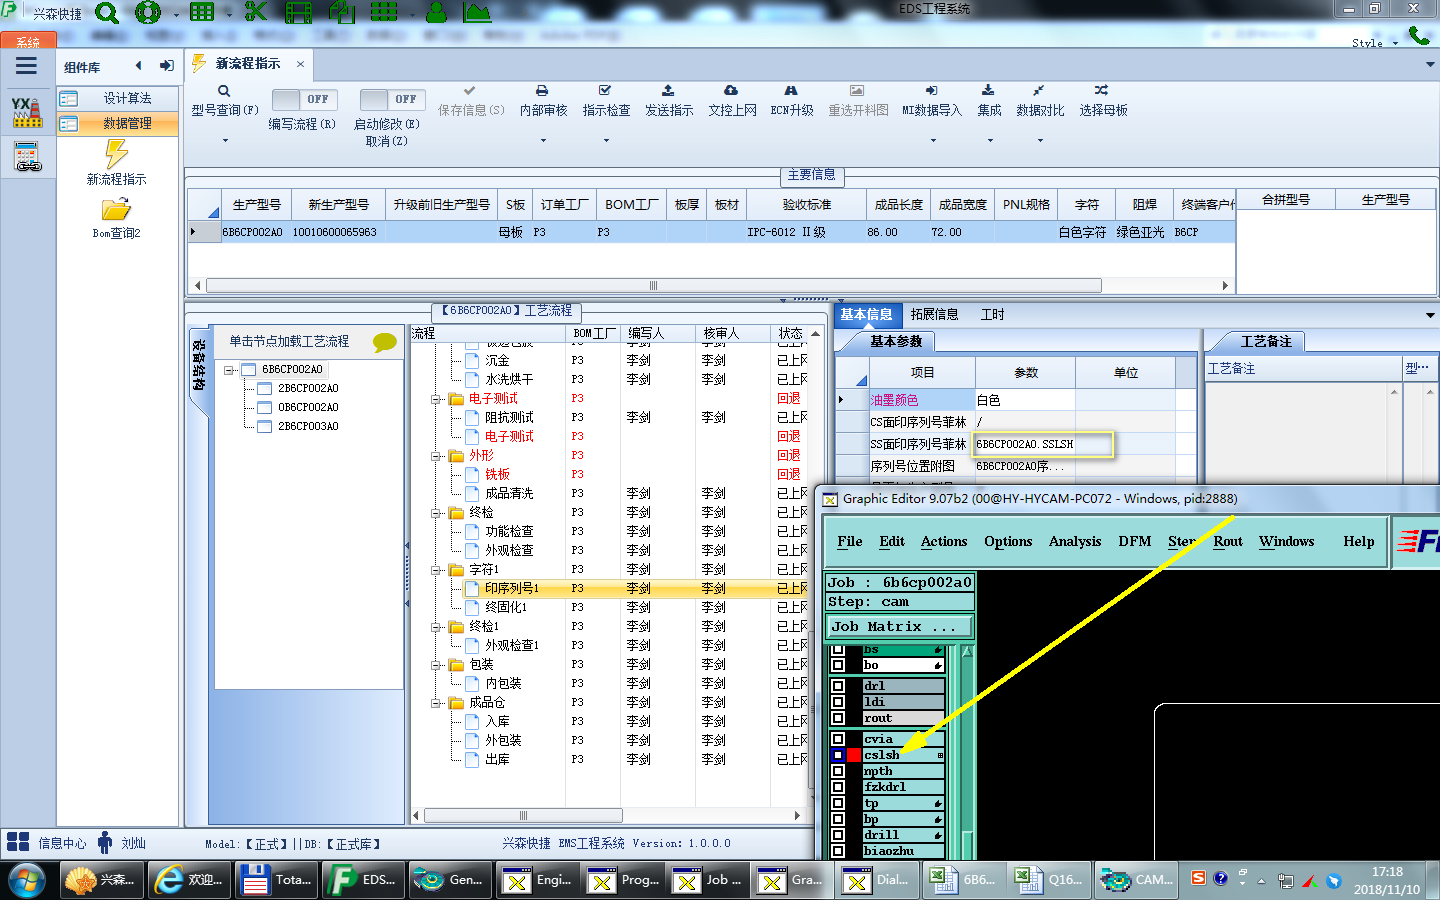The height and width of the screenshot is (900, 1440).
Task: Open the green grid table icon
Action: coord(203,12)
